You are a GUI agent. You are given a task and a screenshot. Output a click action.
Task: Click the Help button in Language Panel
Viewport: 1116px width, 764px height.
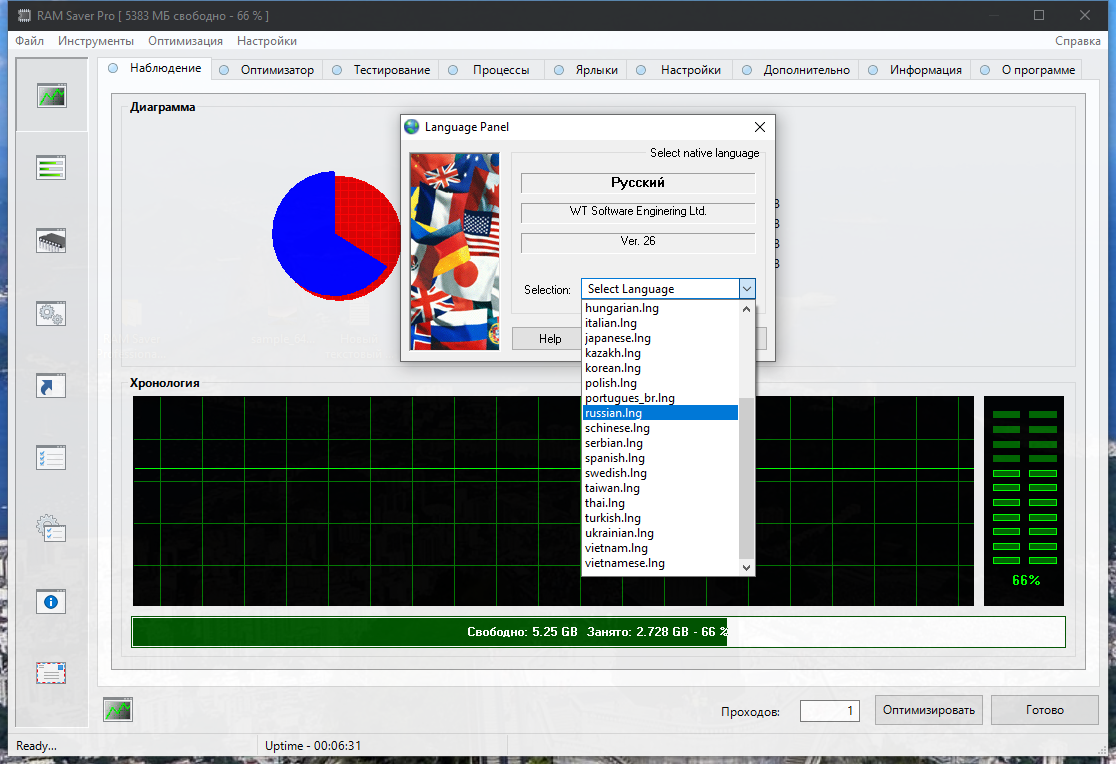pyautogui.click(x=550, y=339)
